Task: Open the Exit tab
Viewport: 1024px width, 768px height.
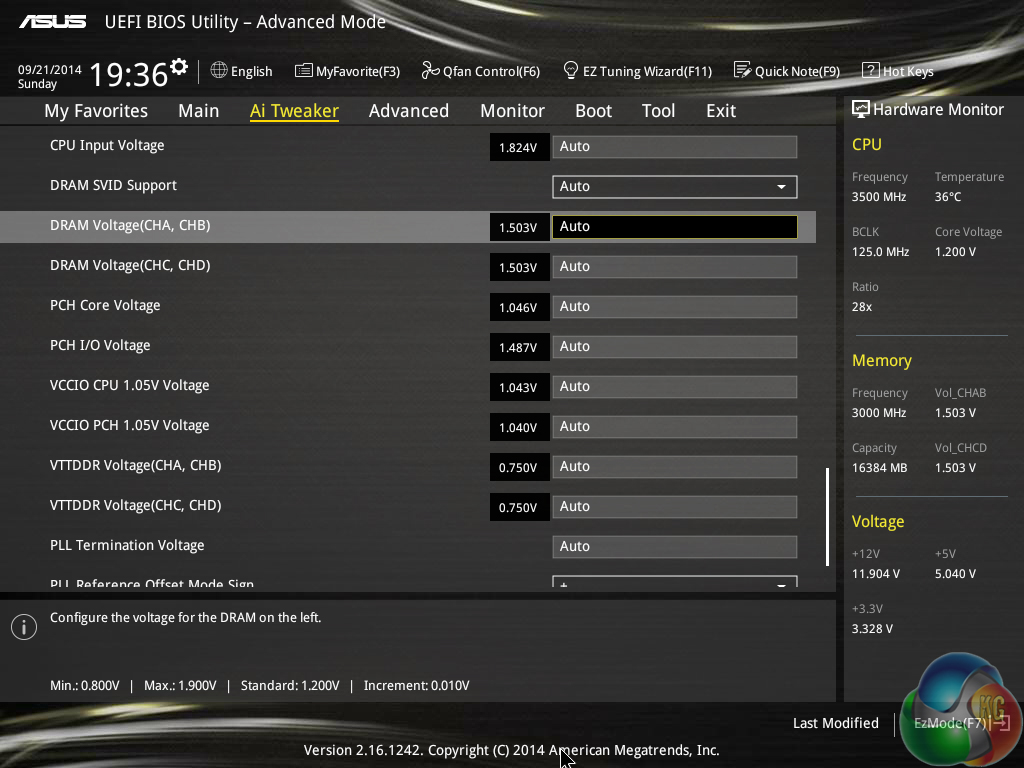Action: [721, 111]
